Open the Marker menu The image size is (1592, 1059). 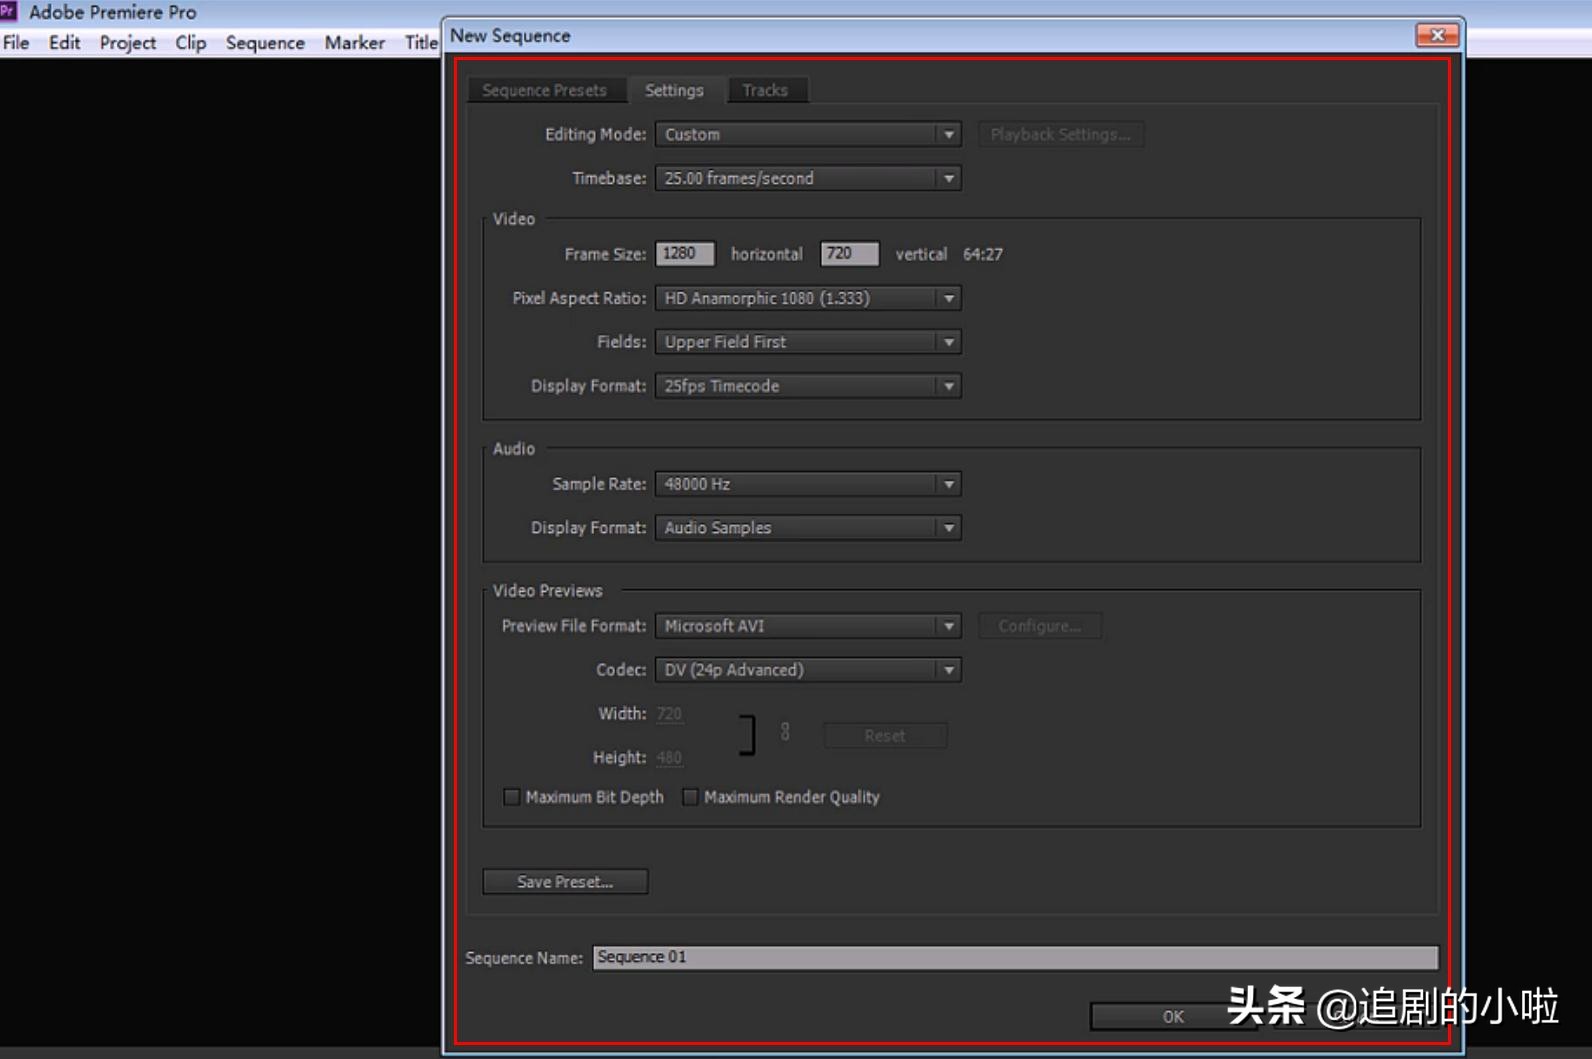(354, 43)
